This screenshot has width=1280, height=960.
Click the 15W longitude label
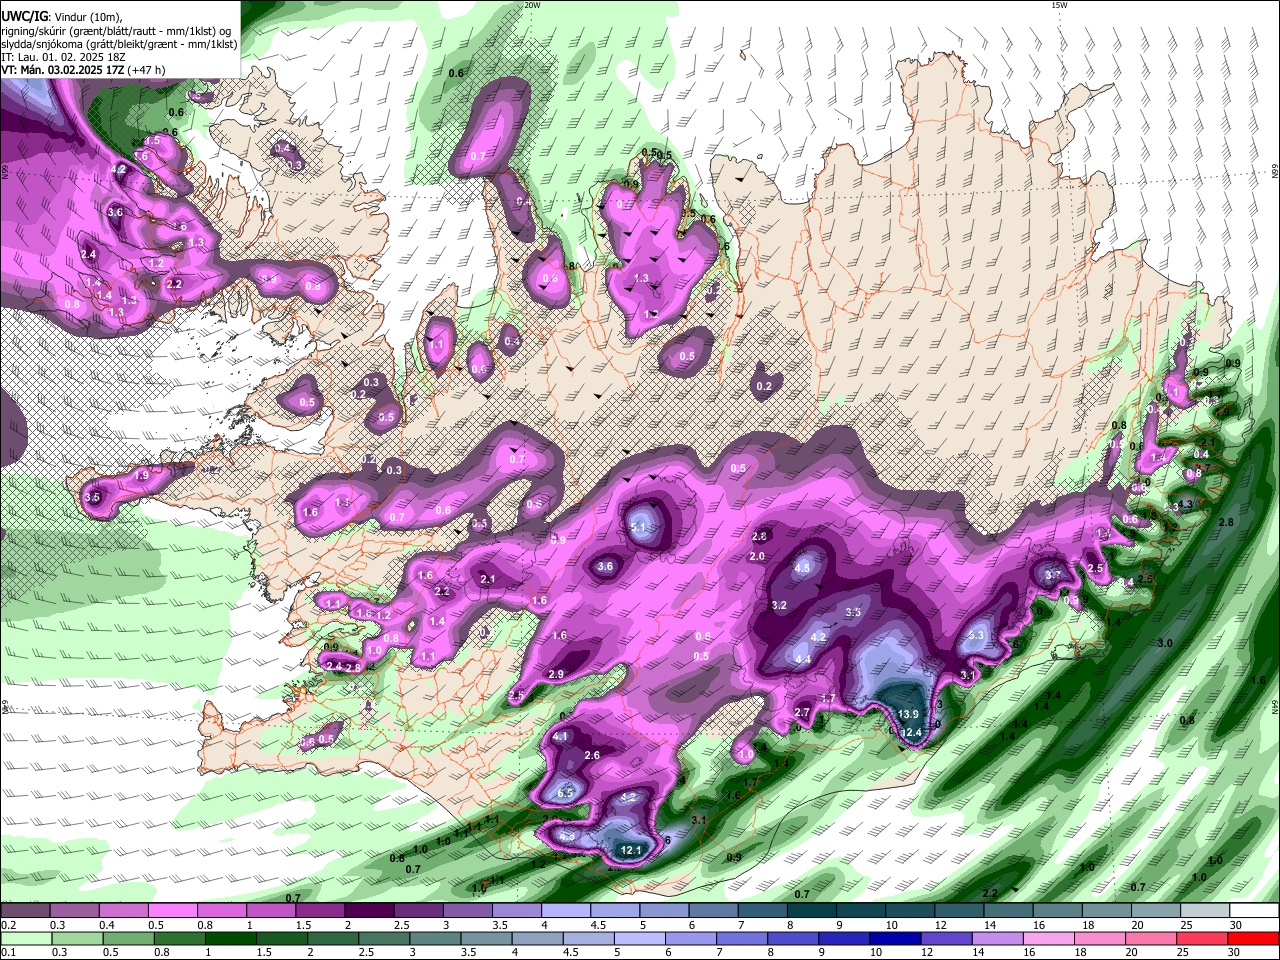click(x=1059, y=5)
